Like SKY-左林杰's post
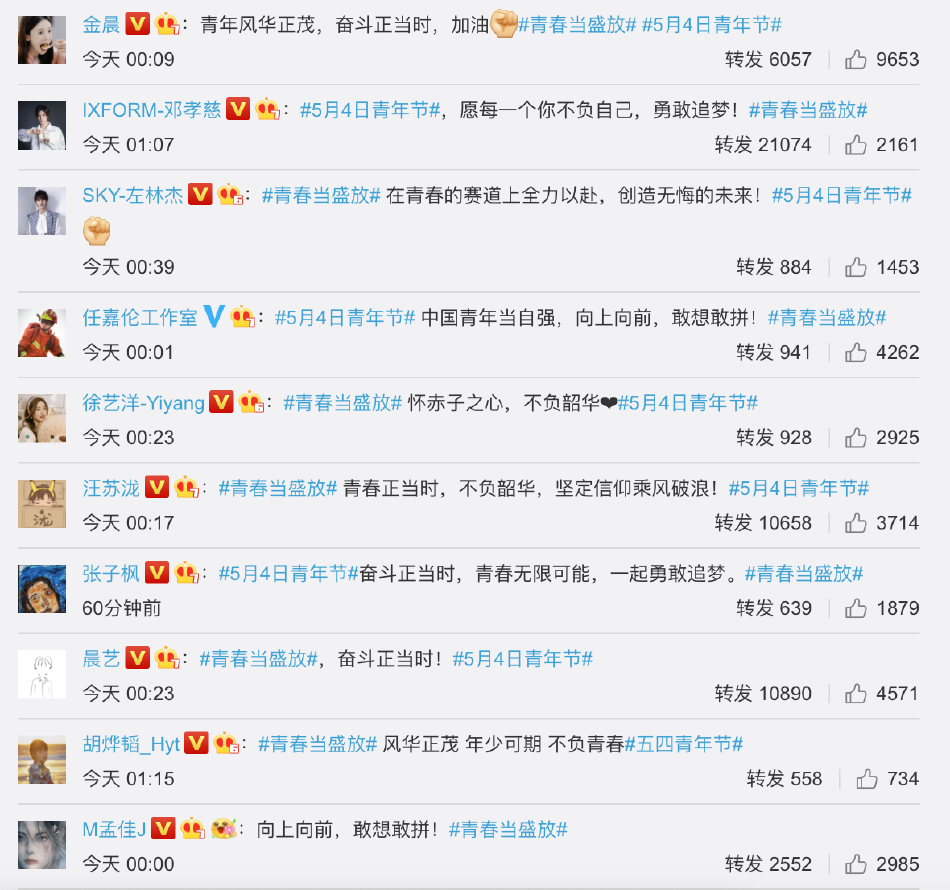950x890 pixels. [x=855, y=267]
